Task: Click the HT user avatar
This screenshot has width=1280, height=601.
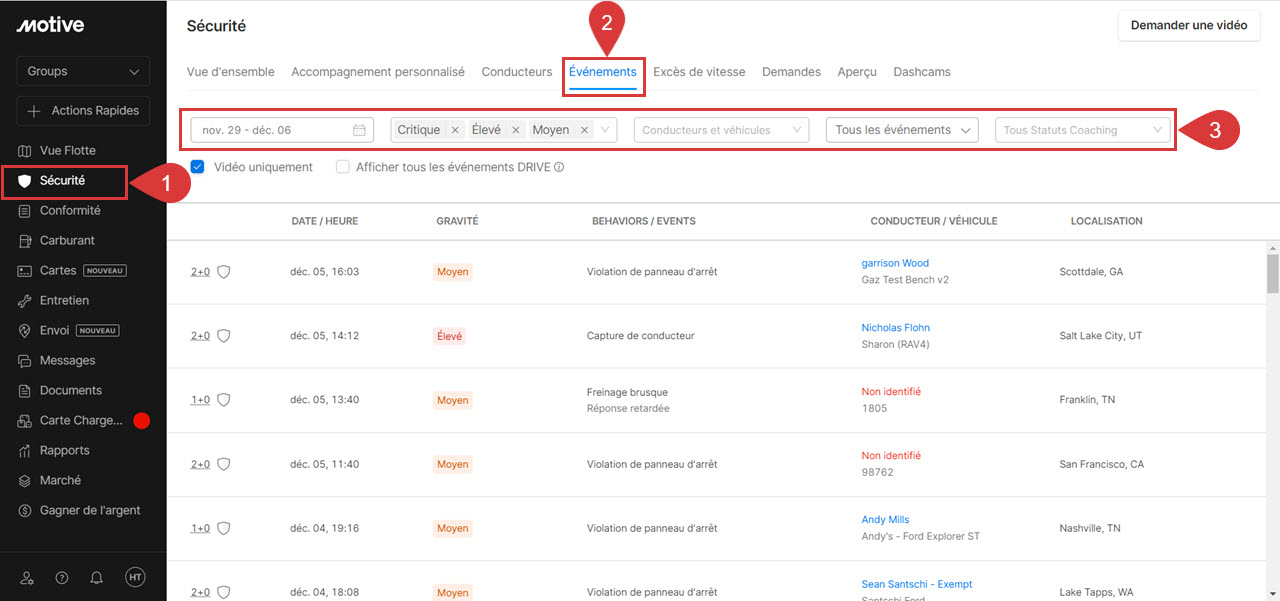Action: pyautogui.click(x=135, y=577)
